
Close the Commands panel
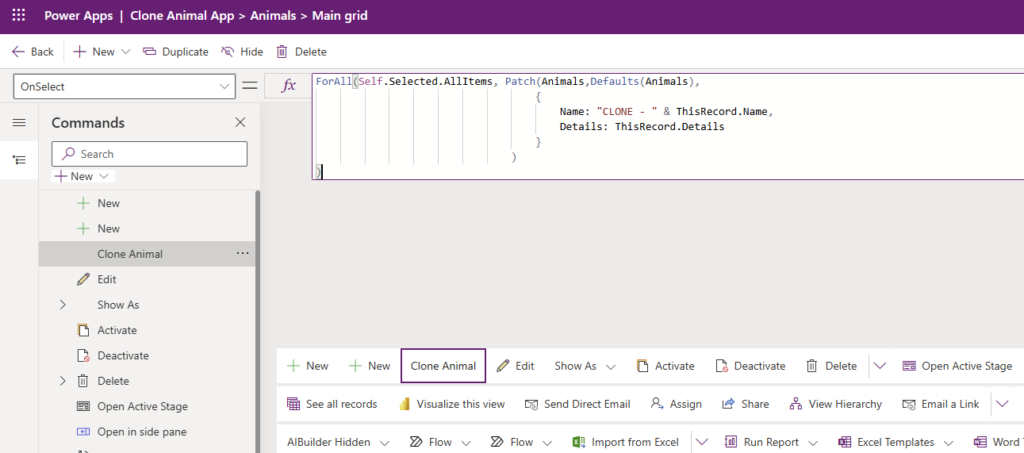coord(240,123)
